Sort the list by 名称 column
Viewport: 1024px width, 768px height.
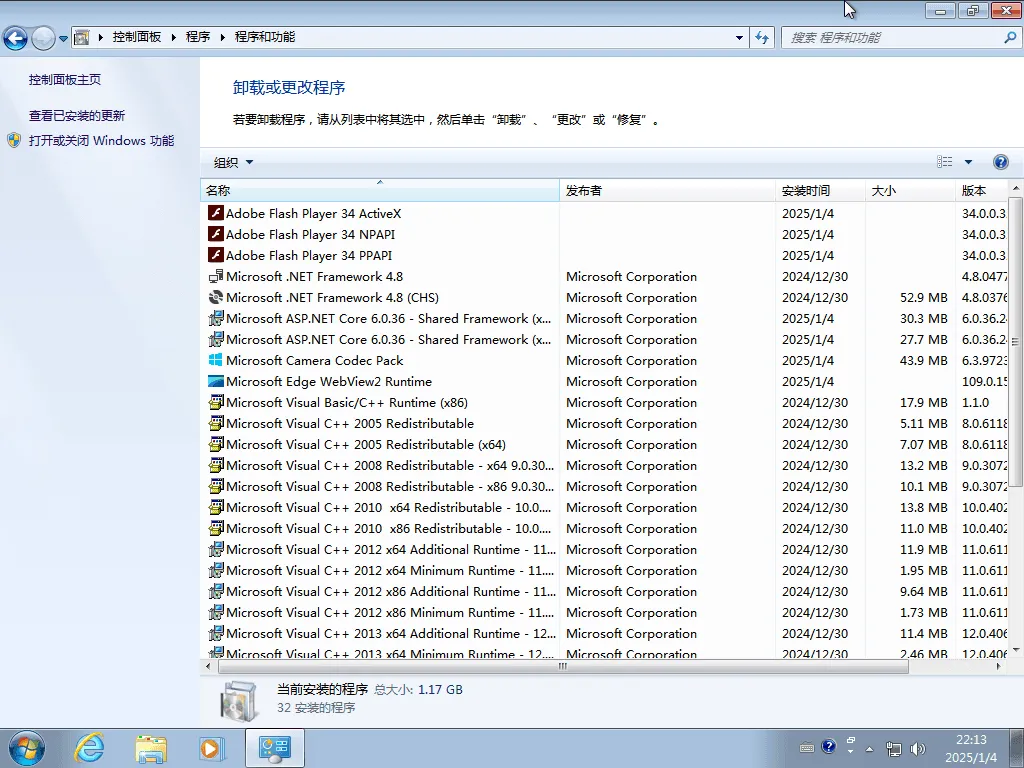(379, 191)
